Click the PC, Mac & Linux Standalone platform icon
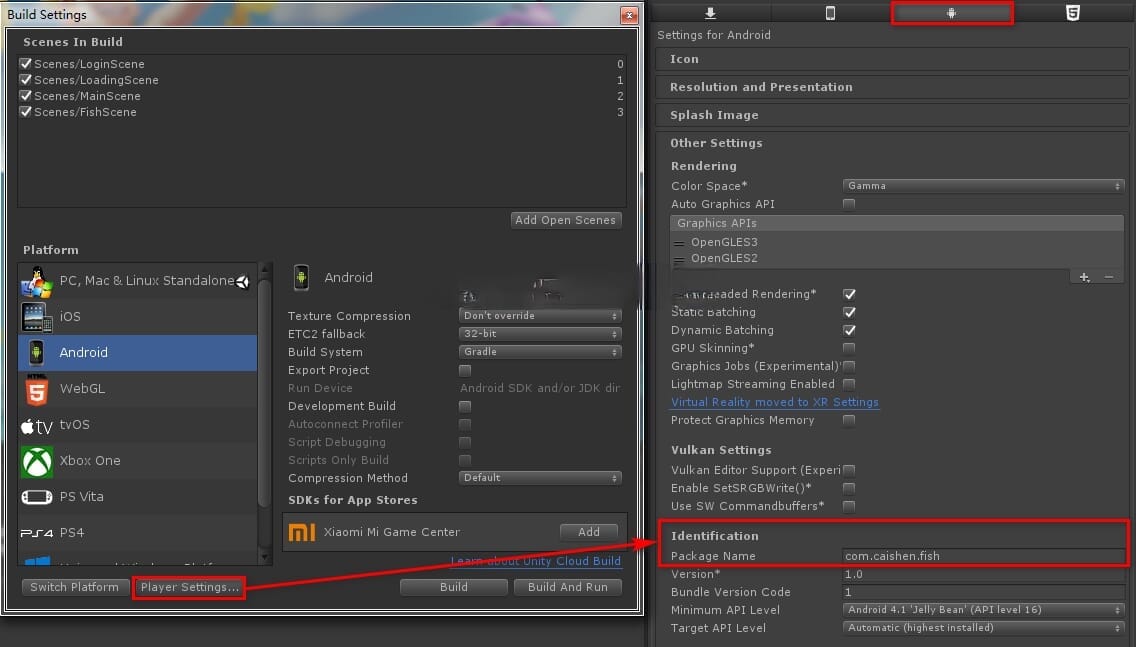 click(36, 281)
